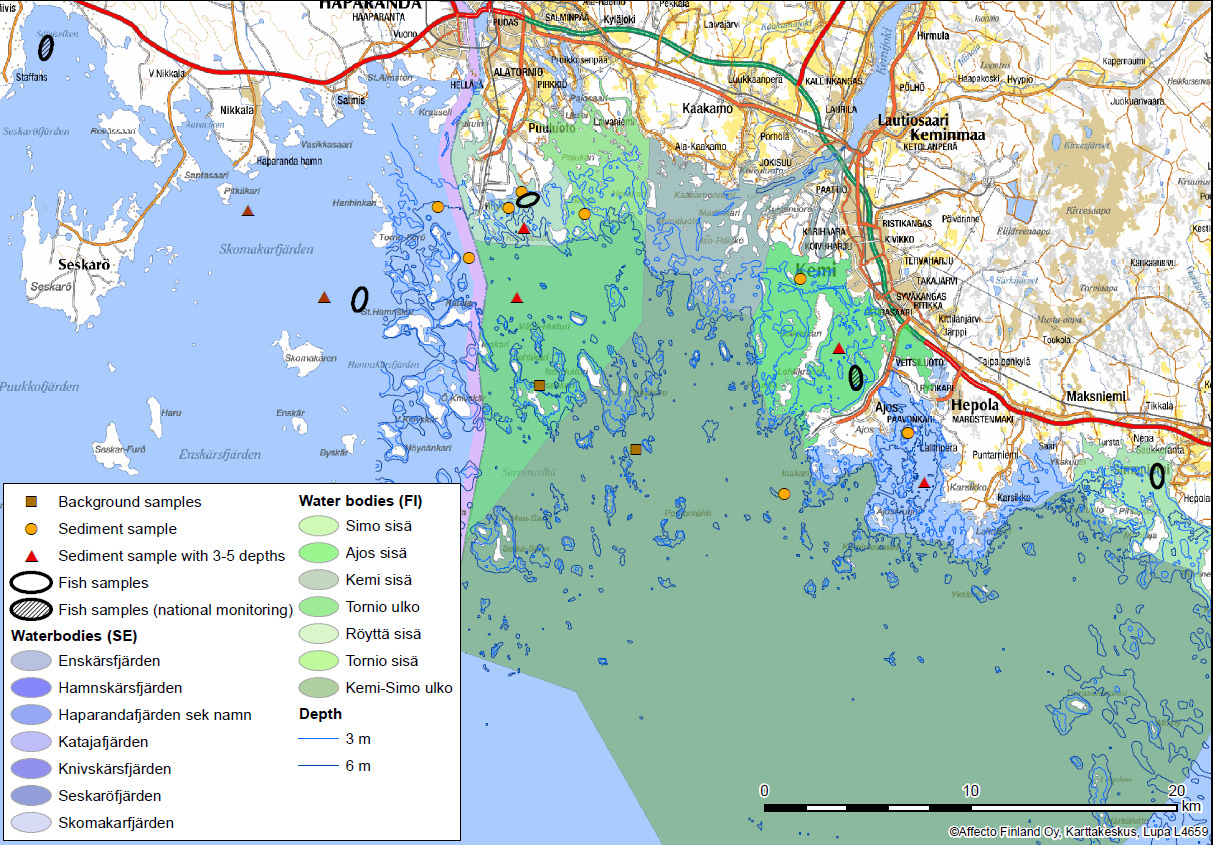Click the orange Sediment sample circle in legend

click(x=31, y=529)
